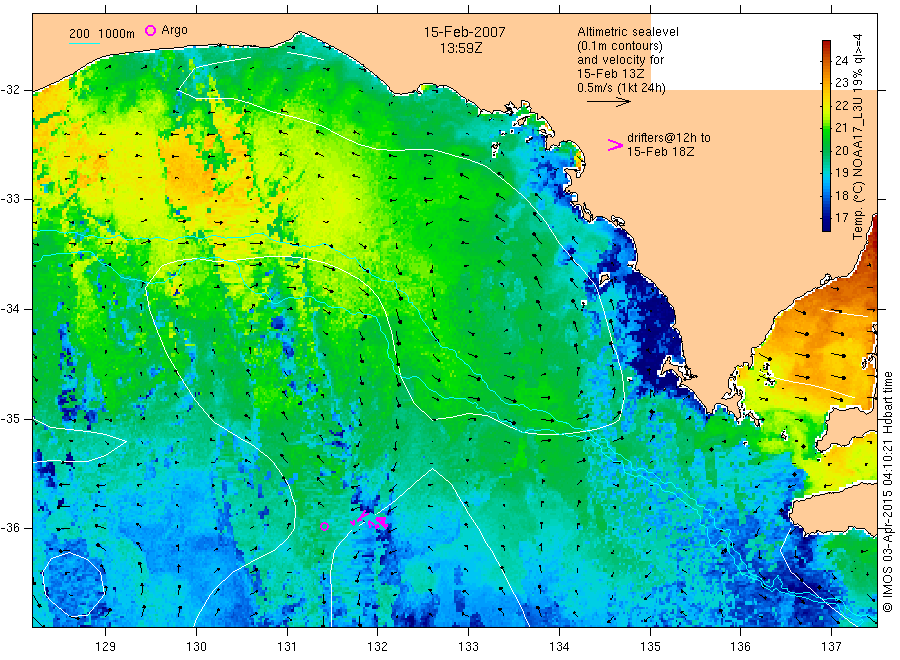This screenshot has height=660, width=900.
Task: Click the magenta drifter arrowhead legend symbol
Action: click(615, 145)
